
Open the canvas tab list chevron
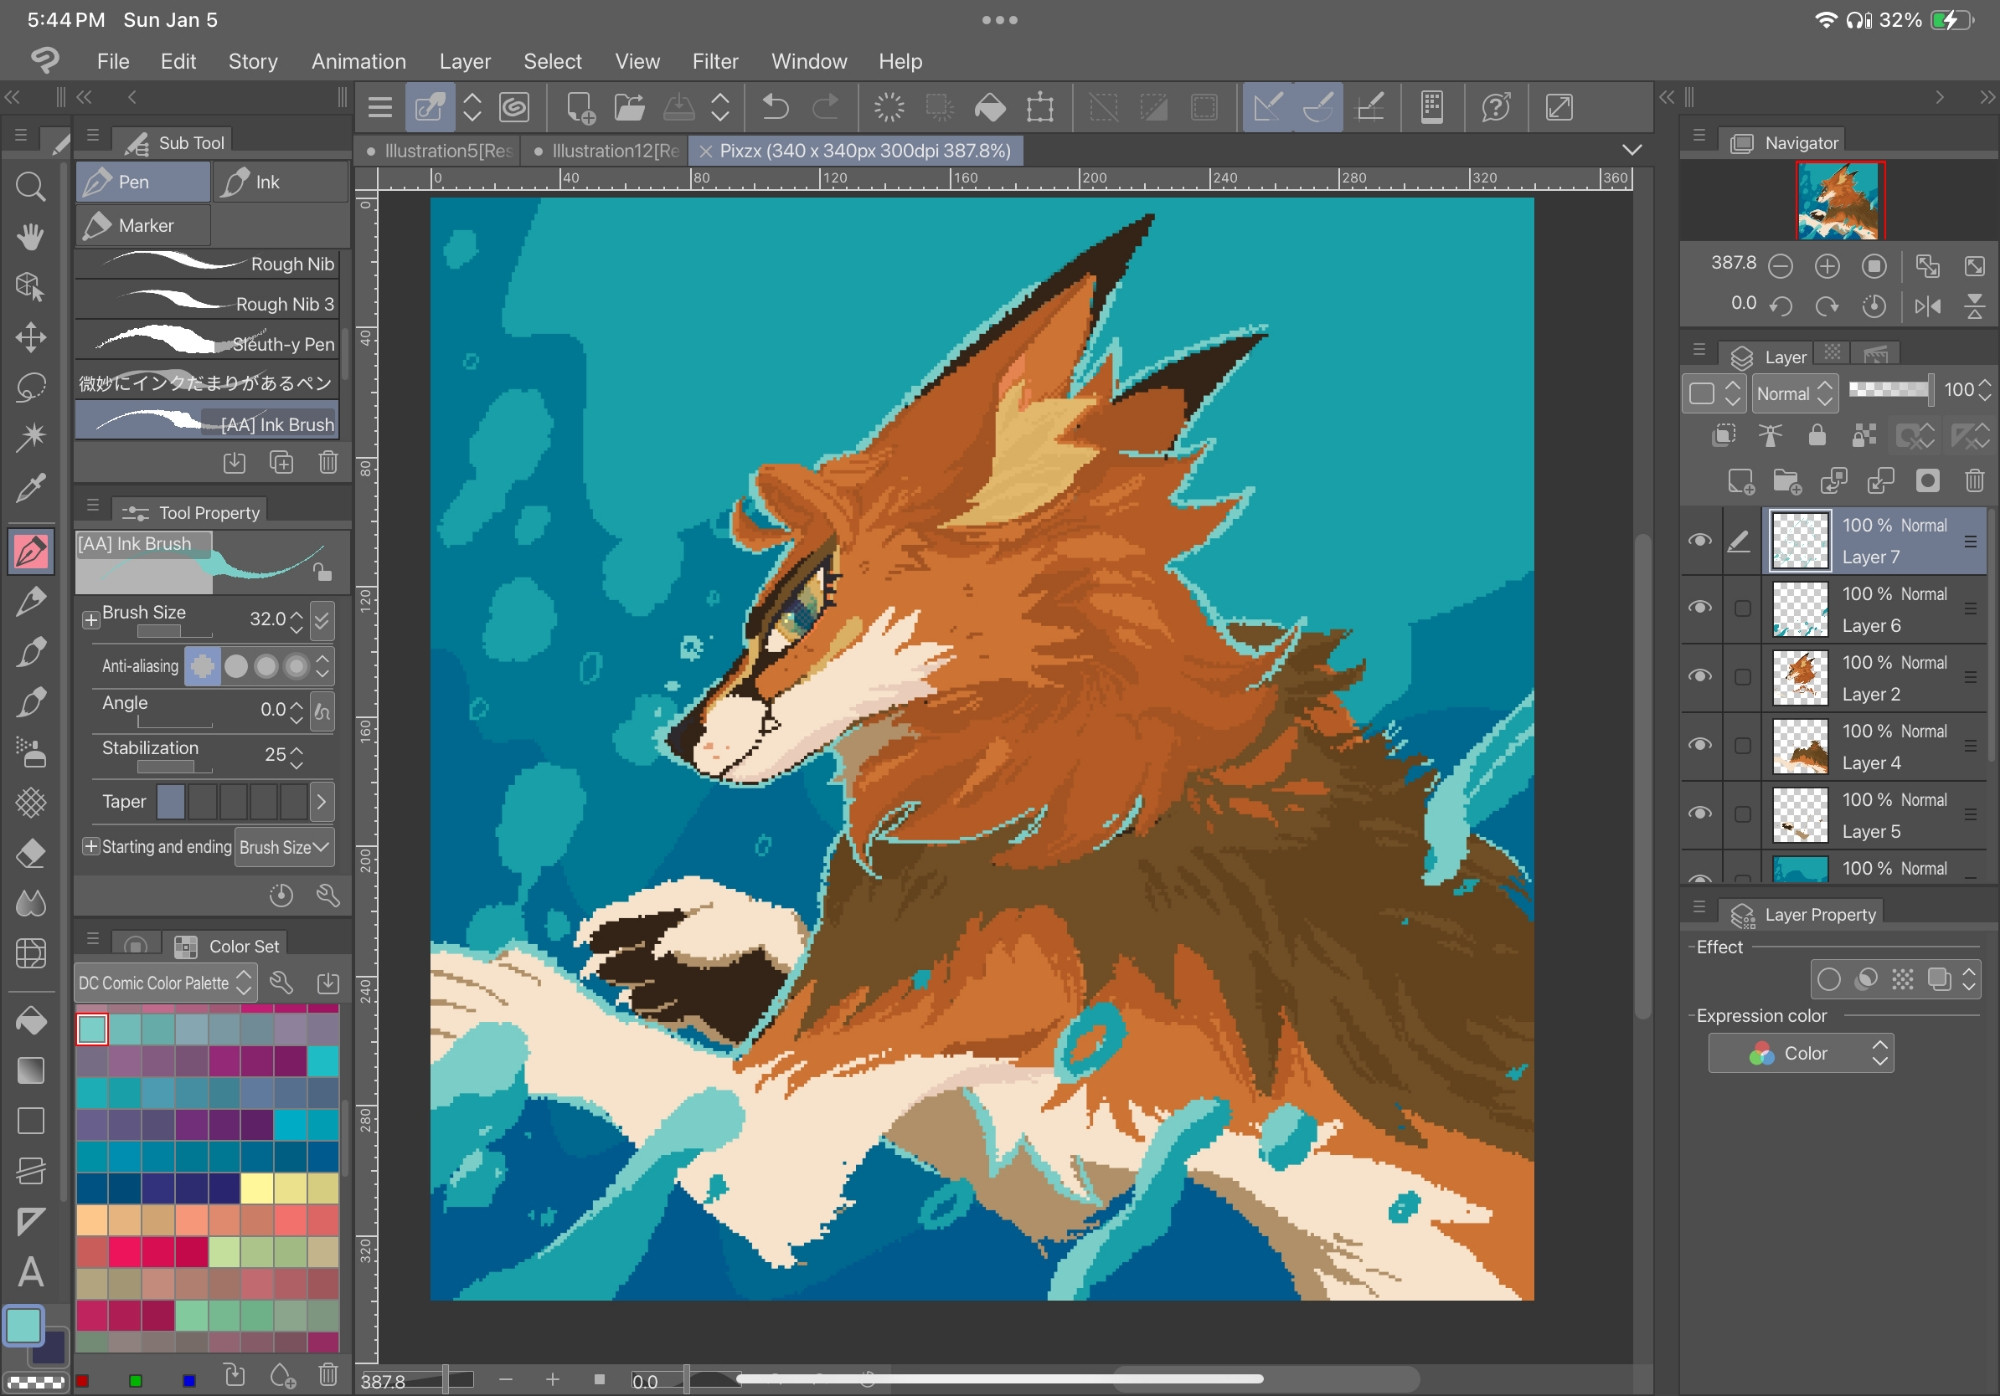point(1632,150)
